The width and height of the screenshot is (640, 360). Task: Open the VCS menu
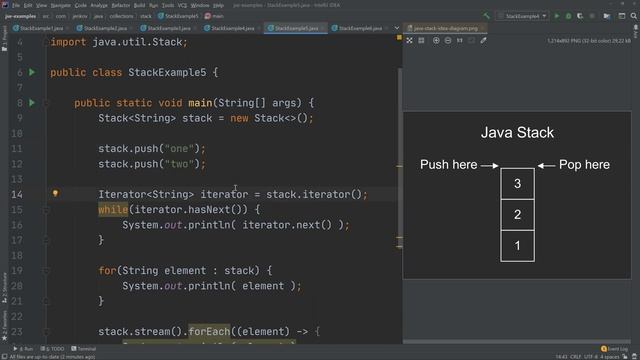(182, 5)
